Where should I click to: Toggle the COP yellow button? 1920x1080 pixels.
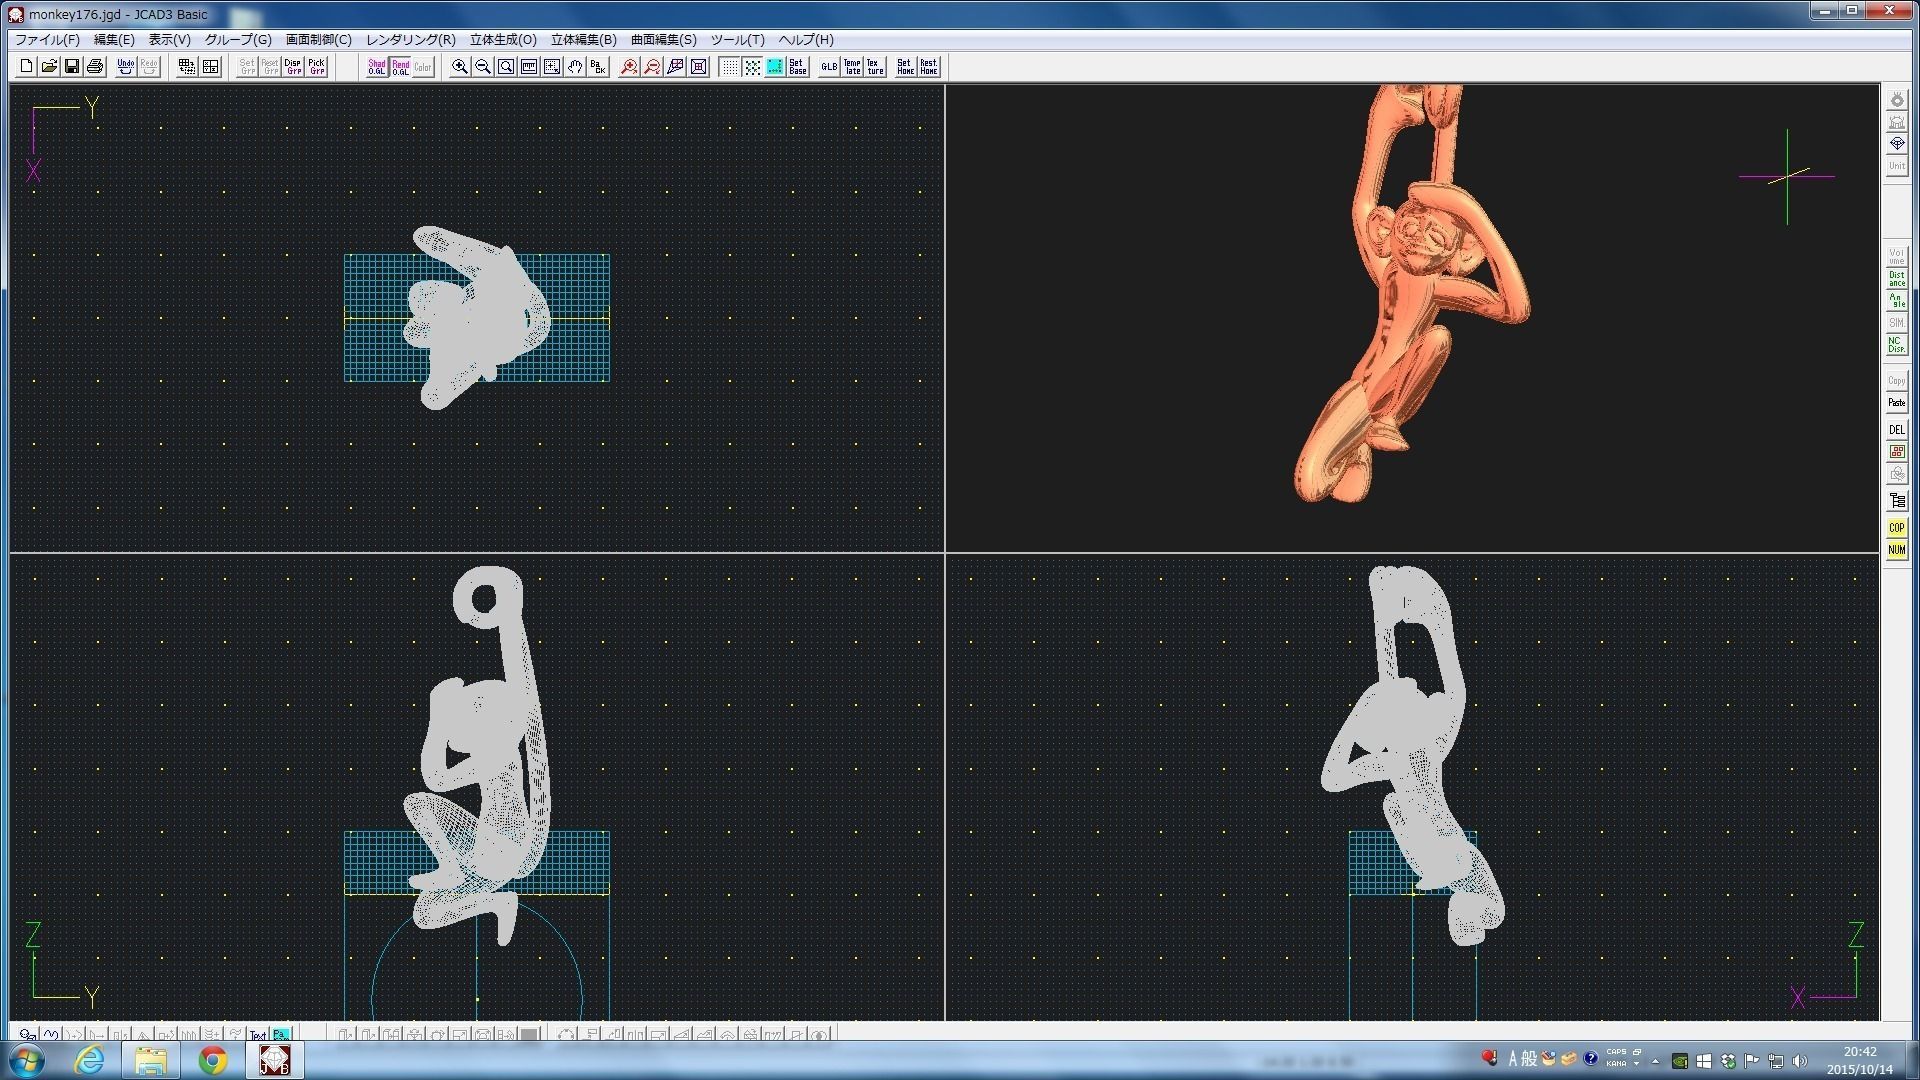pos(1896,528)
